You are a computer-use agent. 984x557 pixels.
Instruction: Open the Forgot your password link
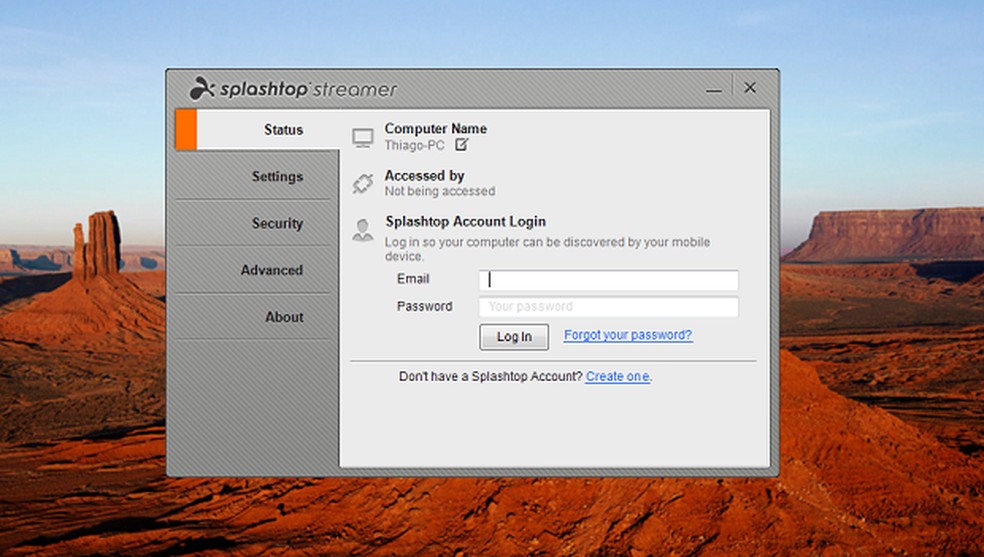[x=627, y=336]
